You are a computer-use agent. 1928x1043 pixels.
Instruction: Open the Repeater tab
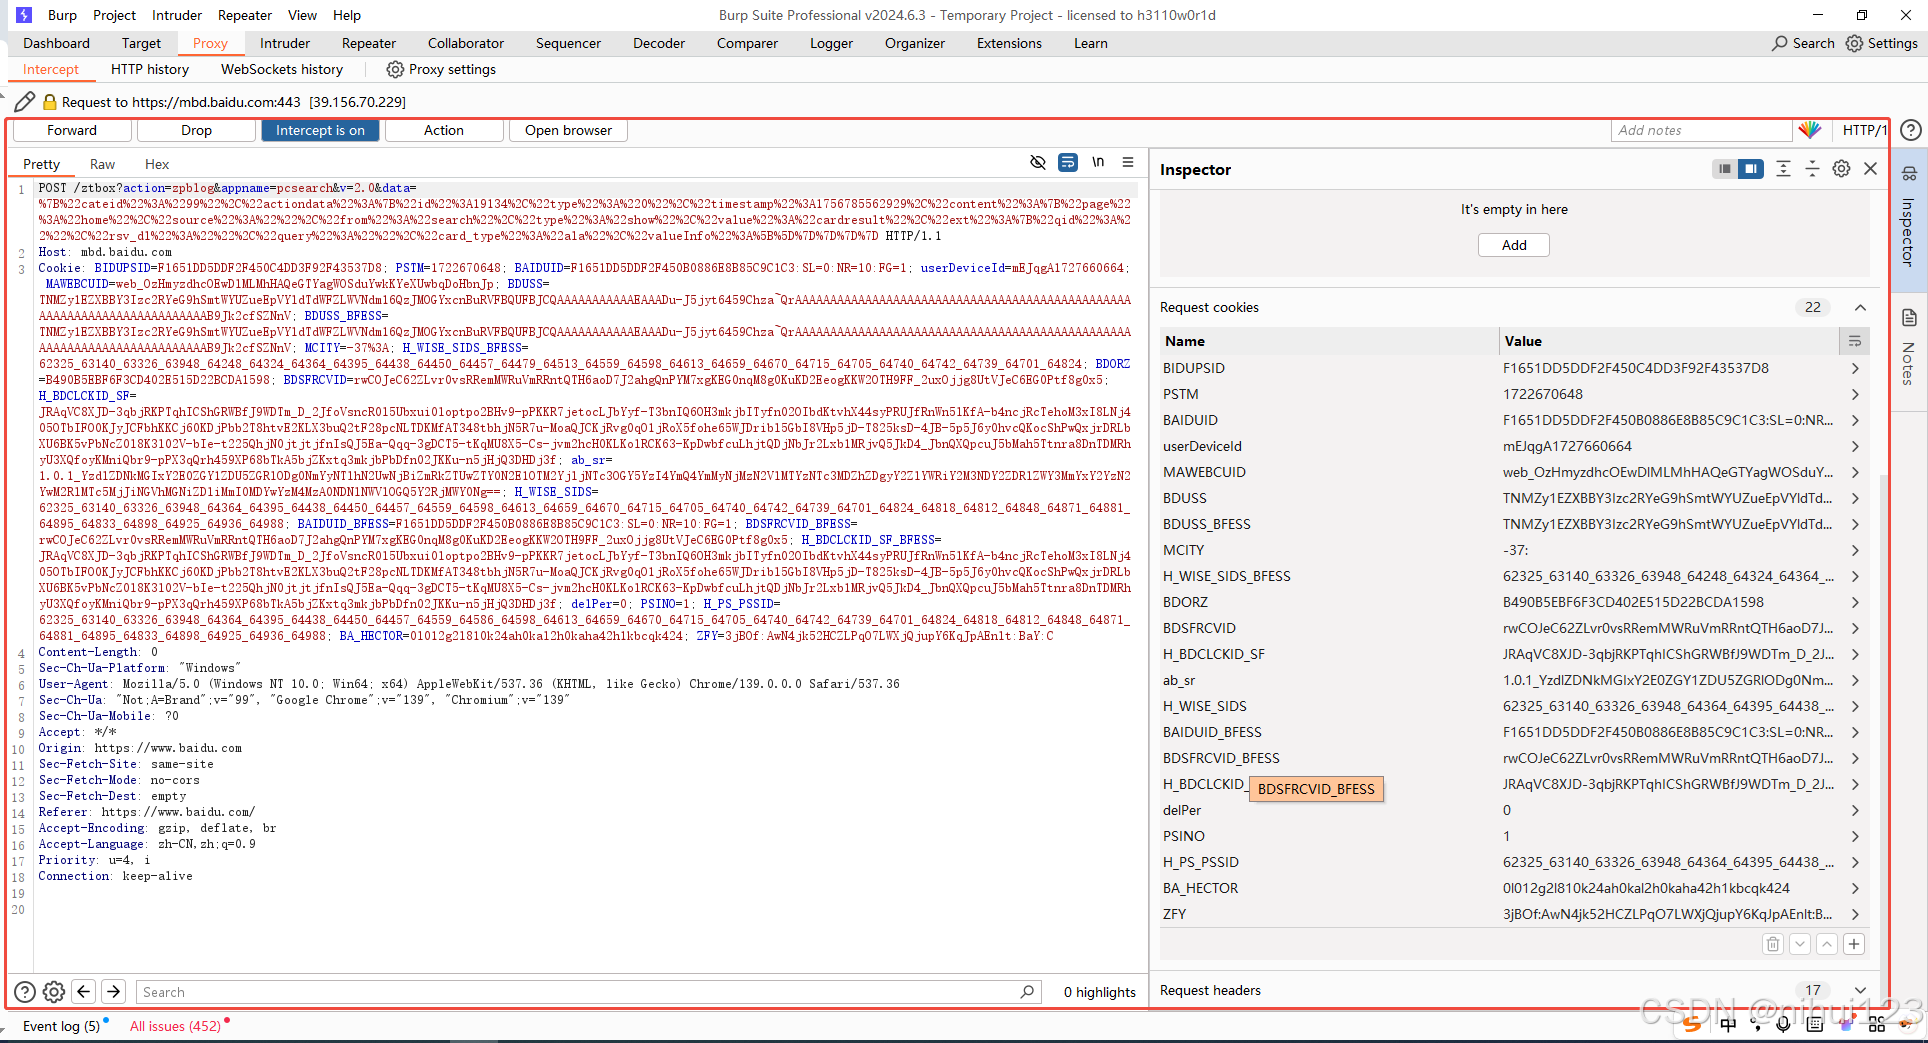(369, 43)
